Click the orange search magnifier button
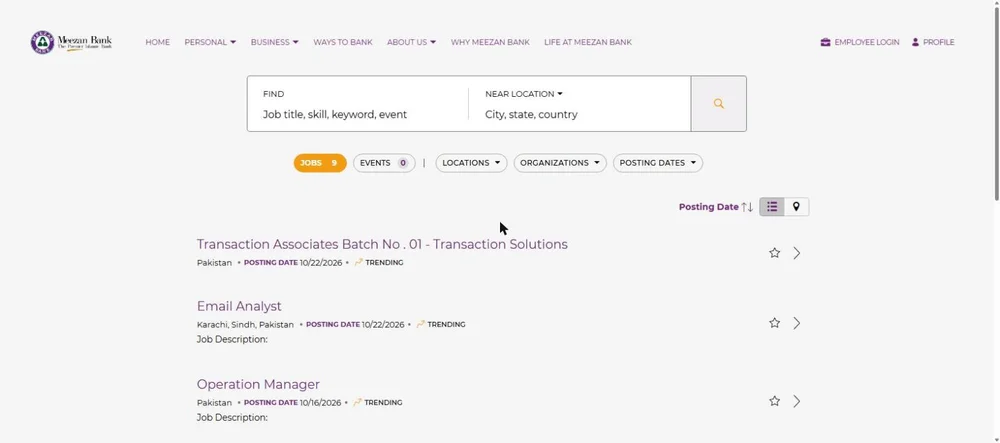The width and height of the screenshot is (1000, 443). point(719,104)
